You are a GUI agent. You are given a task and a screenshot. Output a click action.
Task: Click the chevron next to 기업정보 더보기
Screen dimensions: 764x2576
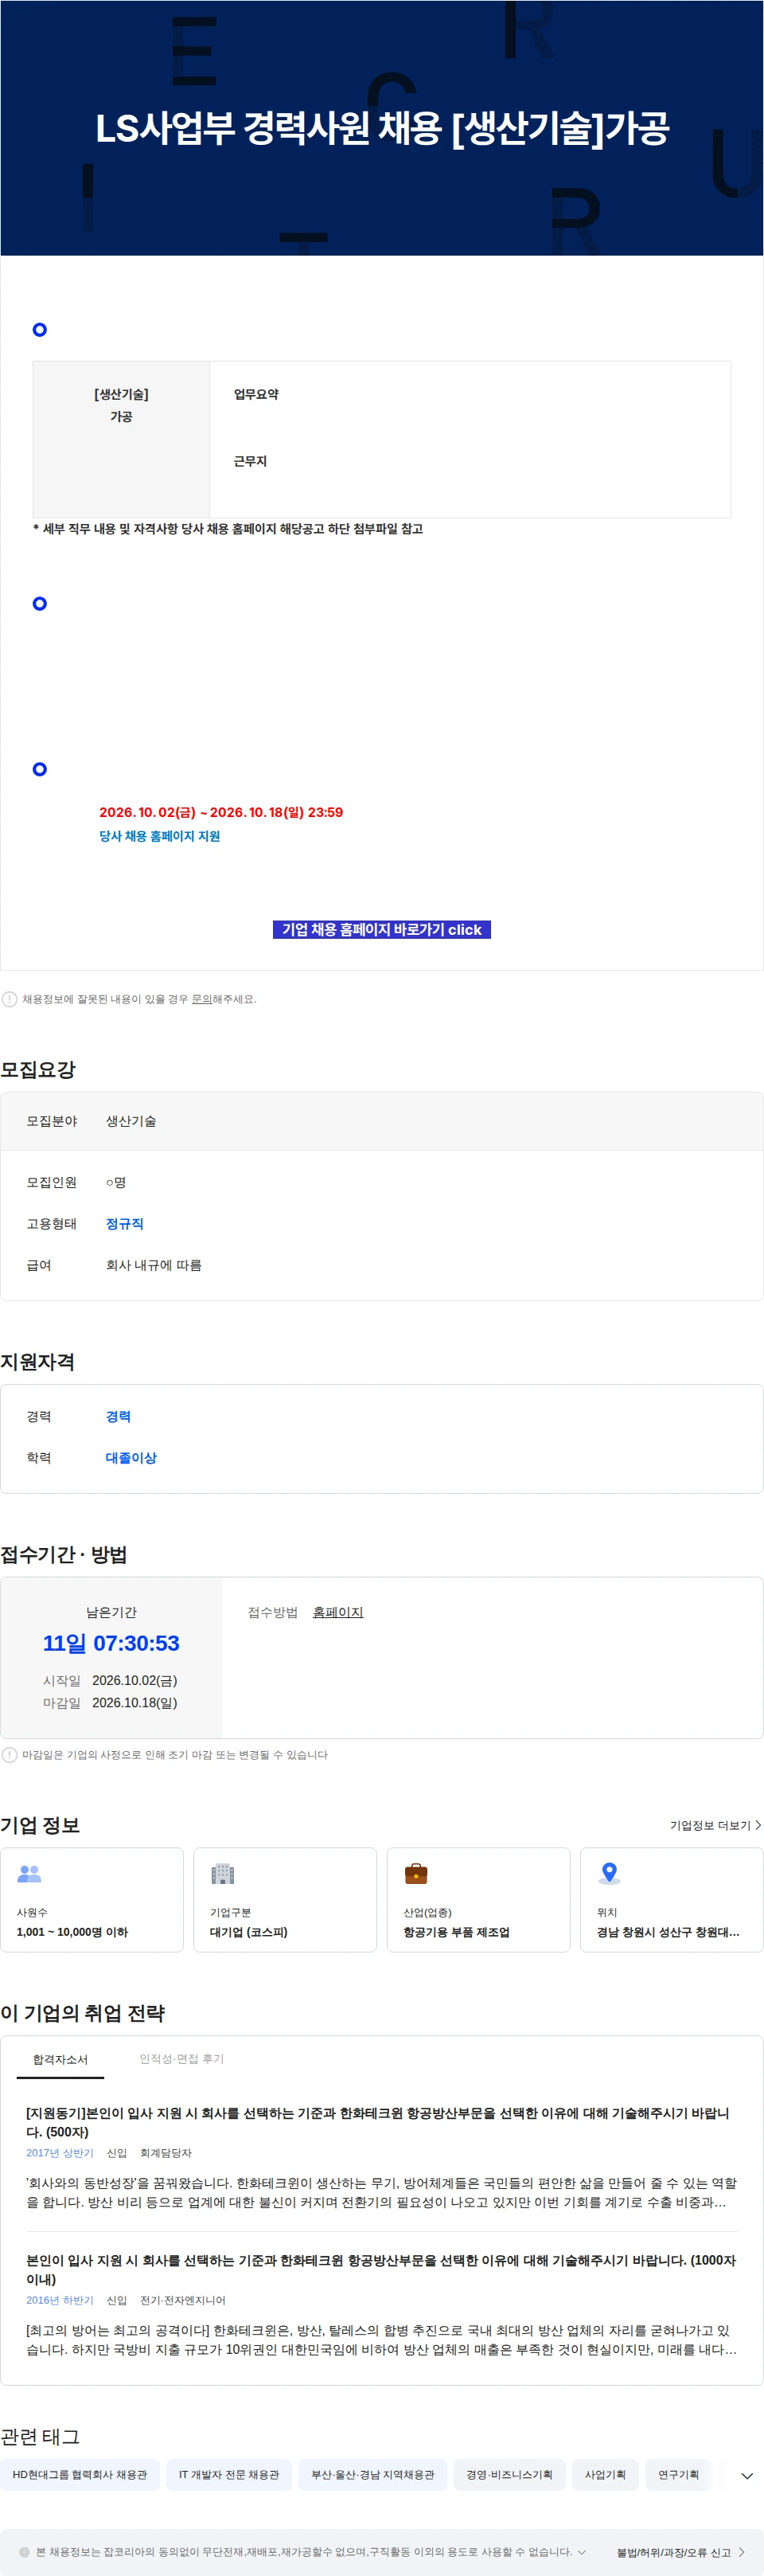click(x=758, y=1825)
